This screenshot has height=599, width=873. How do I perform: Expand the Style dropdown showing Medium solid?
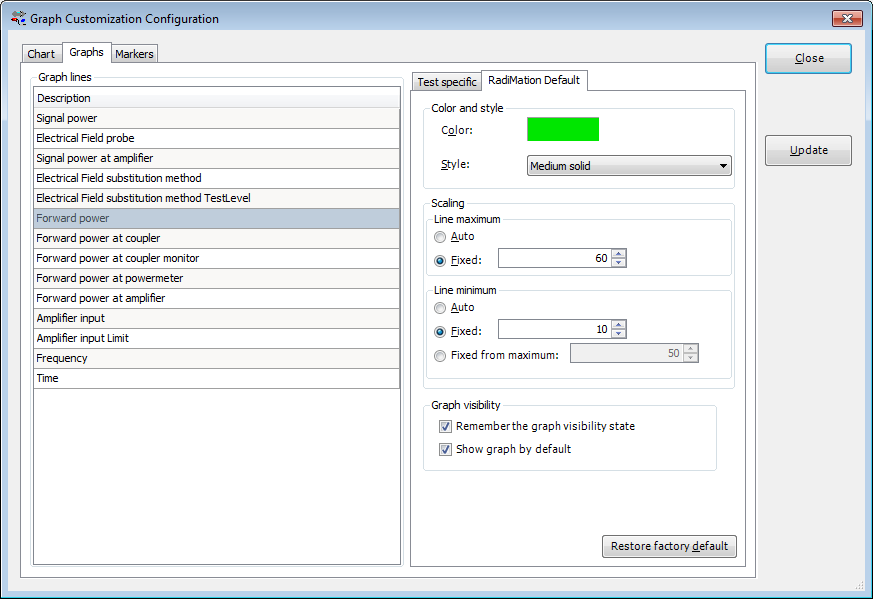tap(629, 166)
